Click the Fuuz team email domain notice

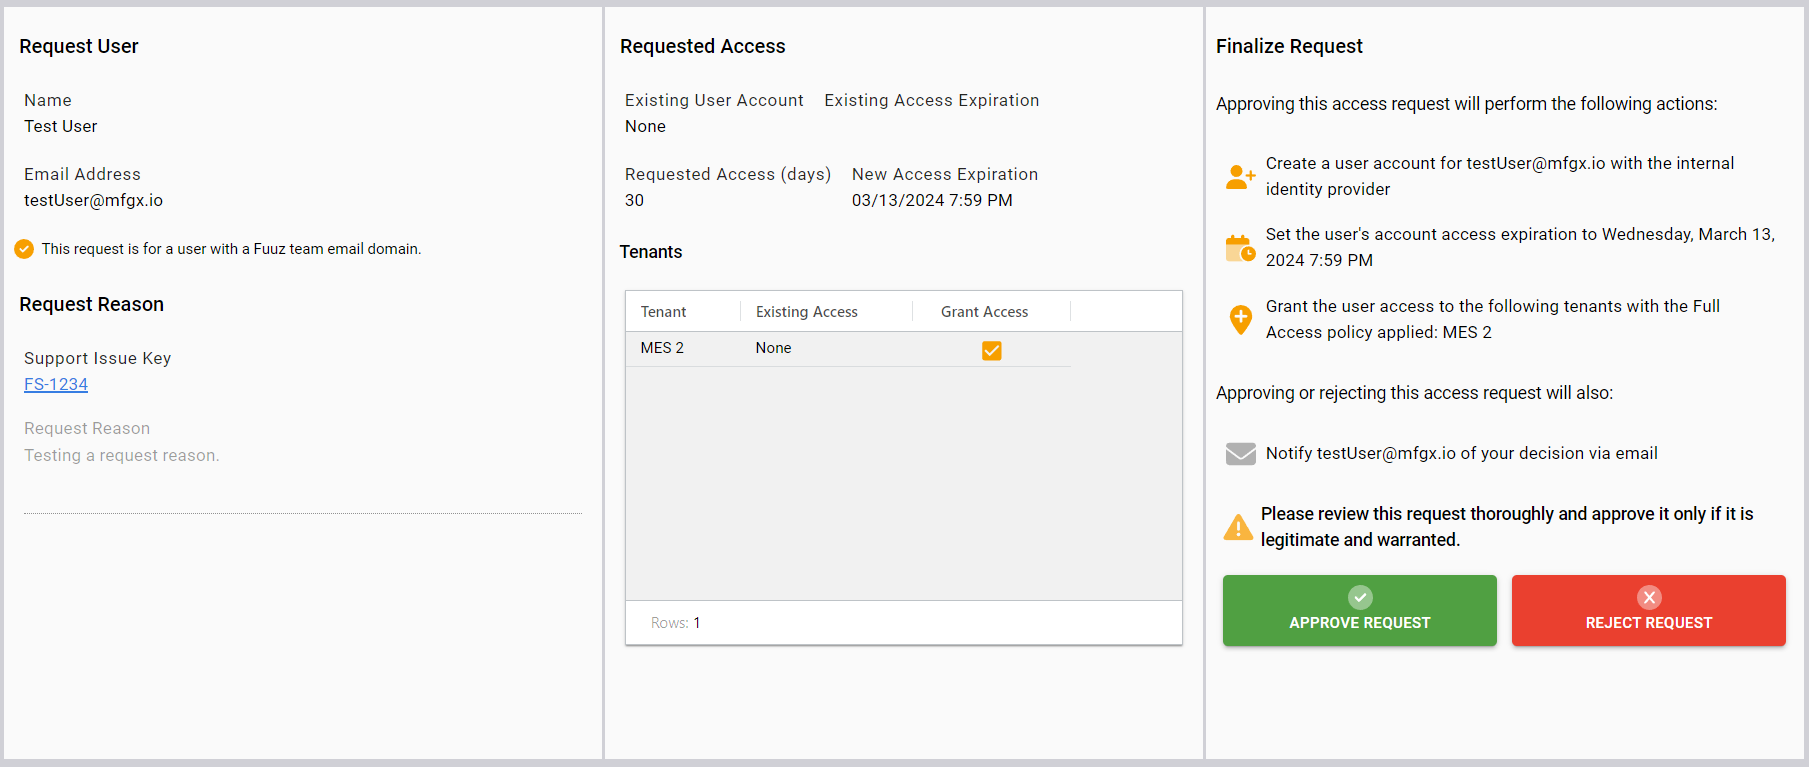(x=231, y=249)
